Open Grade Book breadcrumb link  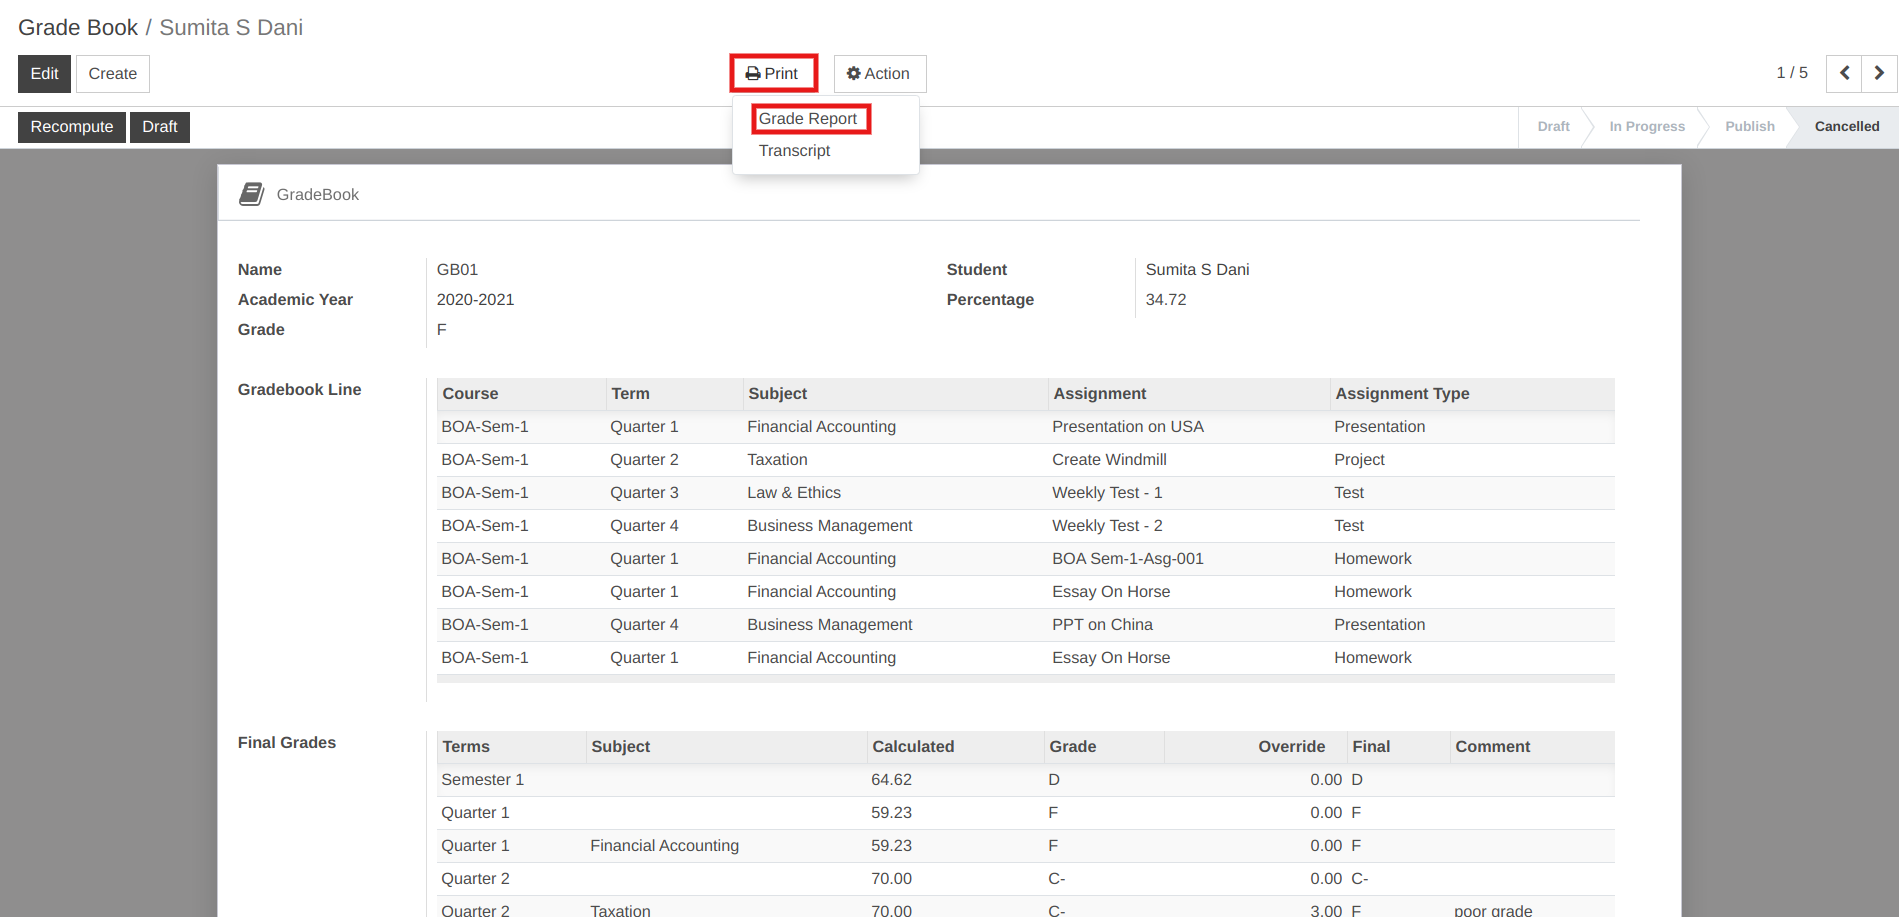78,27
